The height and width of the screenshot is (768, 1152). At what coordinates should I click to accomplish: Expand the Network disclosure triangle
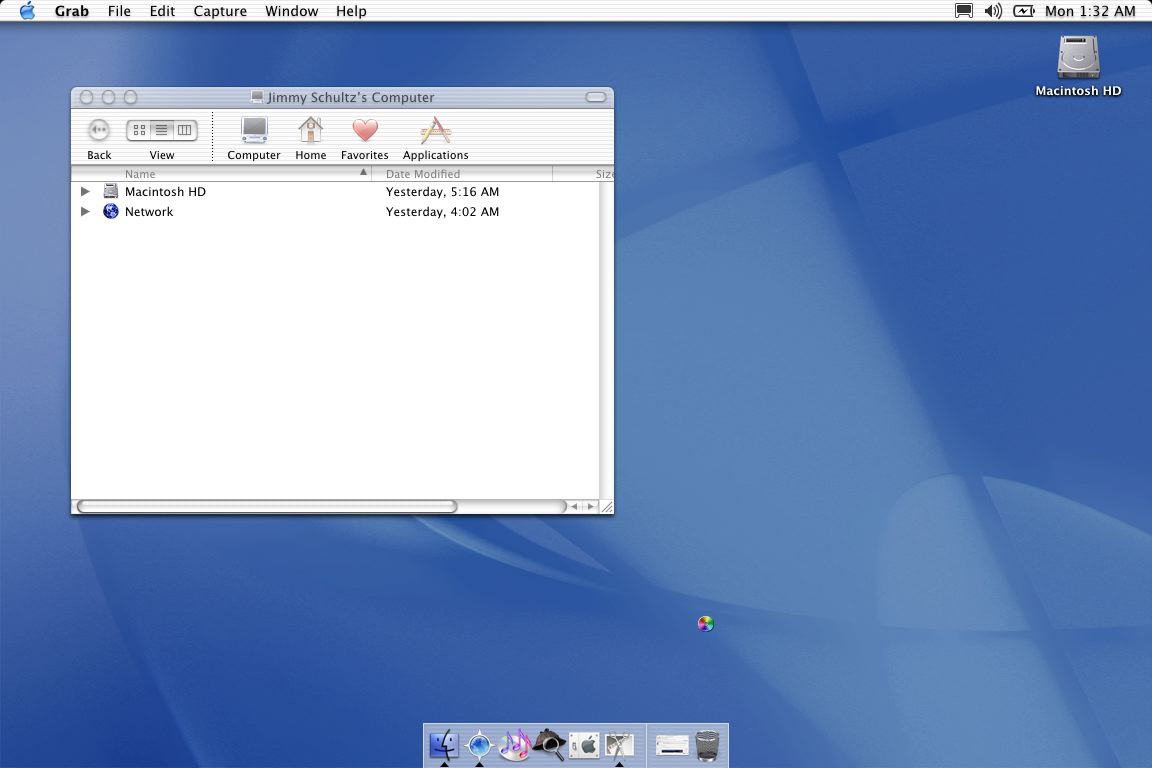coord(85,212)
